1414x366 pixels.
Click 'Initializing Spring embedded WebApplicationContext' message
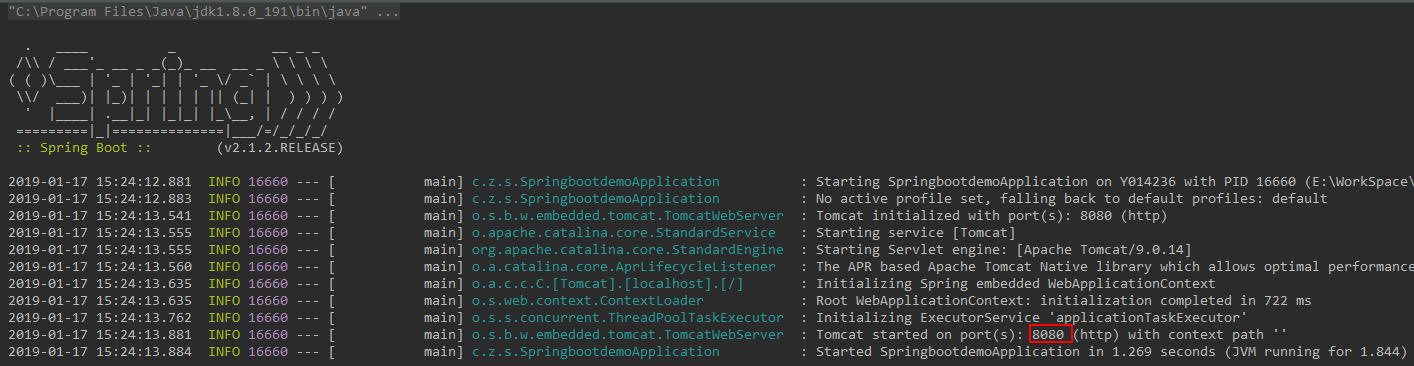(1016, 284)
